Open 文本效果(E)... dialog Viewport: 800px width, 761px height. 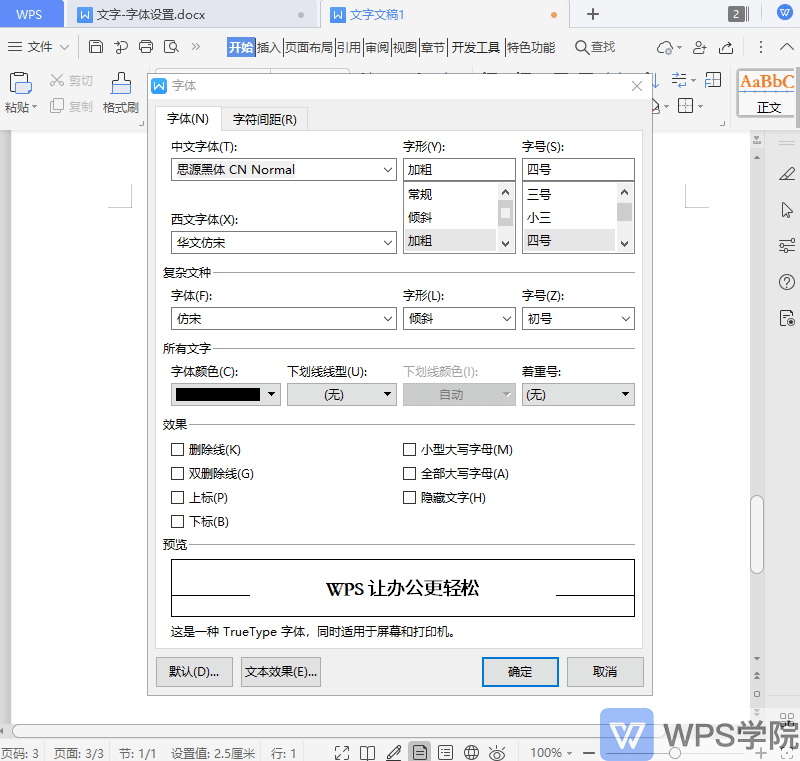281,672
